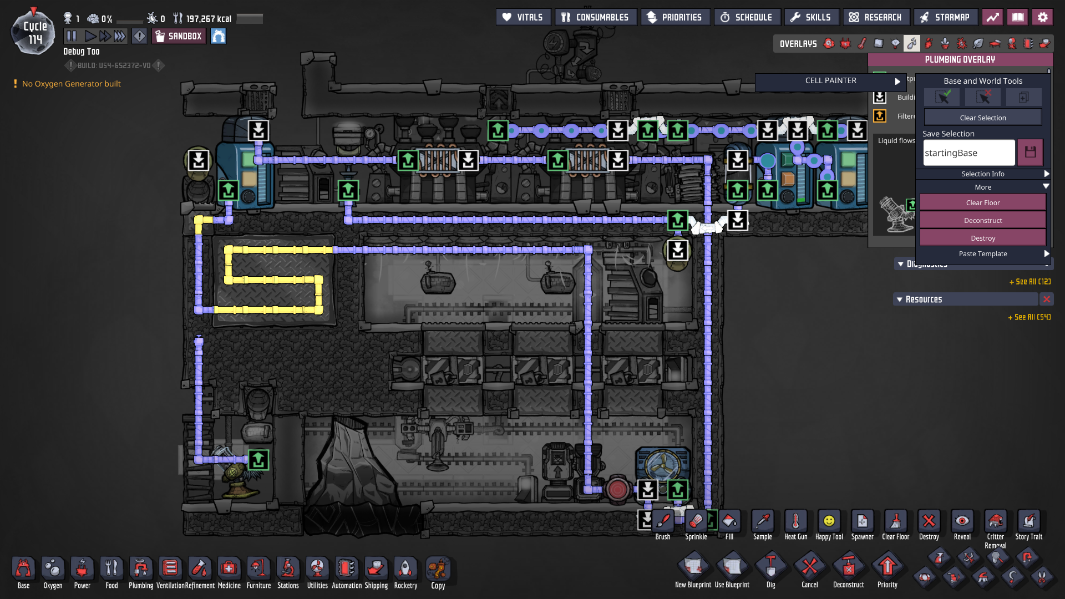
Task: Open the Food build category
Action: pos(111,569)
